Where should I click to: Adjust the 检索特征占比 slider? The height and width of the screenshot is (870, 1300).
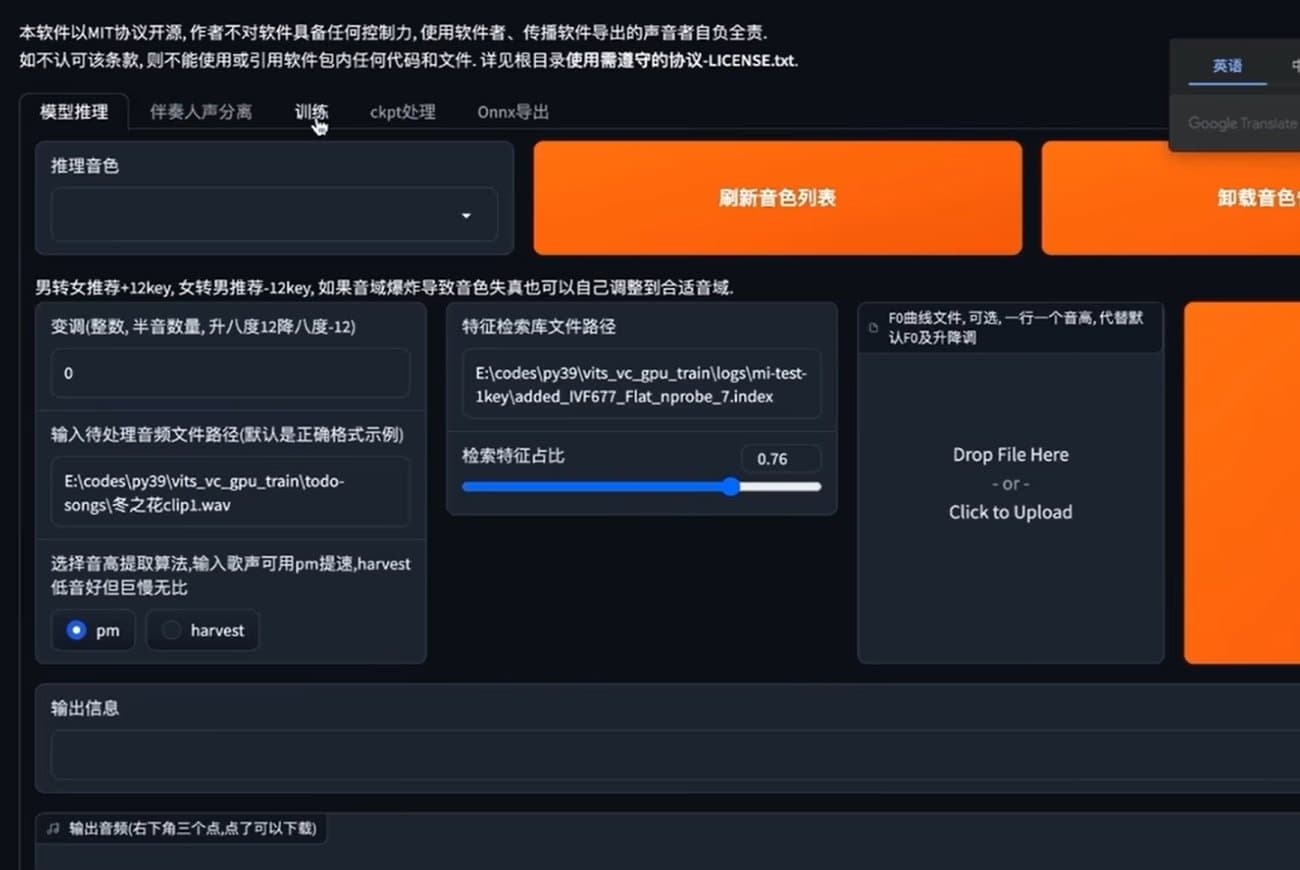point(731,487)
